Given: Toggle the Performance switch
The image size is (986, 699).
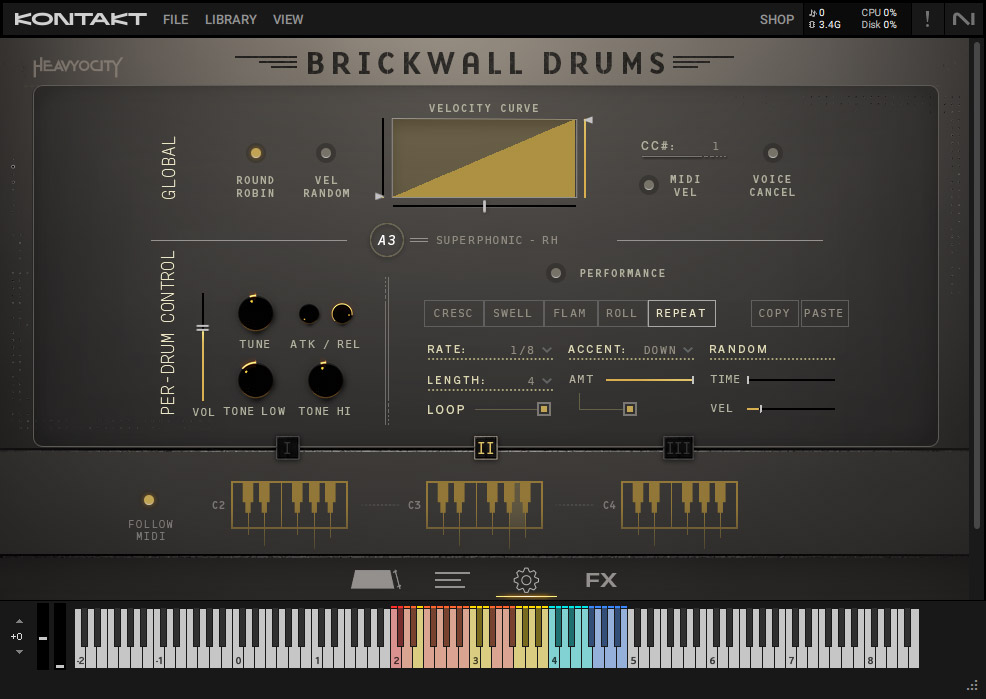Looking at the screenshot, I should 555,273.
